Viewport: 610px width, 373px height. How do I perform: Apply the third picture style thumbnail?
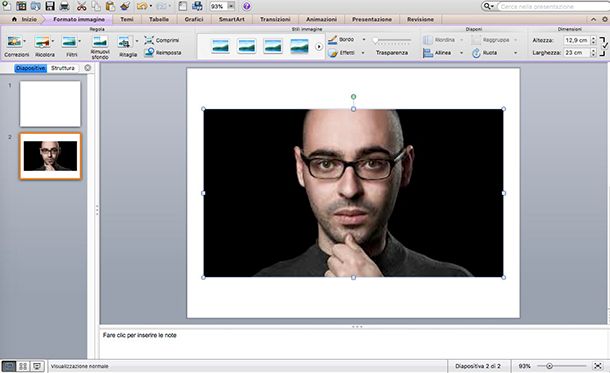(273, 46)
